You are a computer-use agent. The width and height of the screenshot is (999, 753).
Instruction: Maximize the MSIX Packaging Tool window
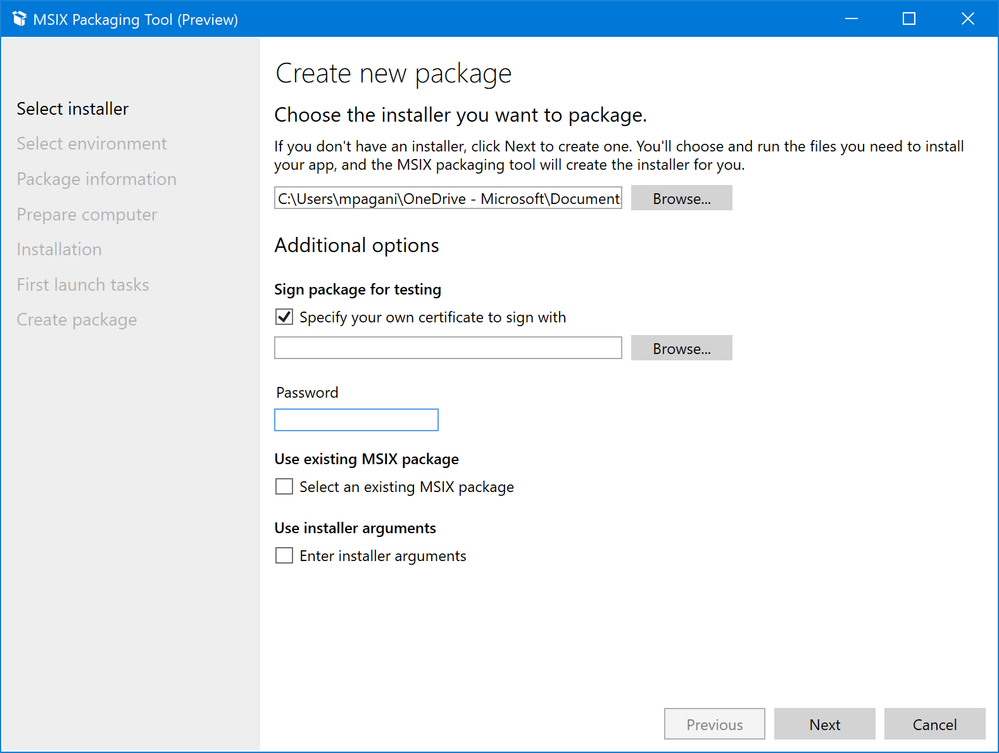click(909, 18)
